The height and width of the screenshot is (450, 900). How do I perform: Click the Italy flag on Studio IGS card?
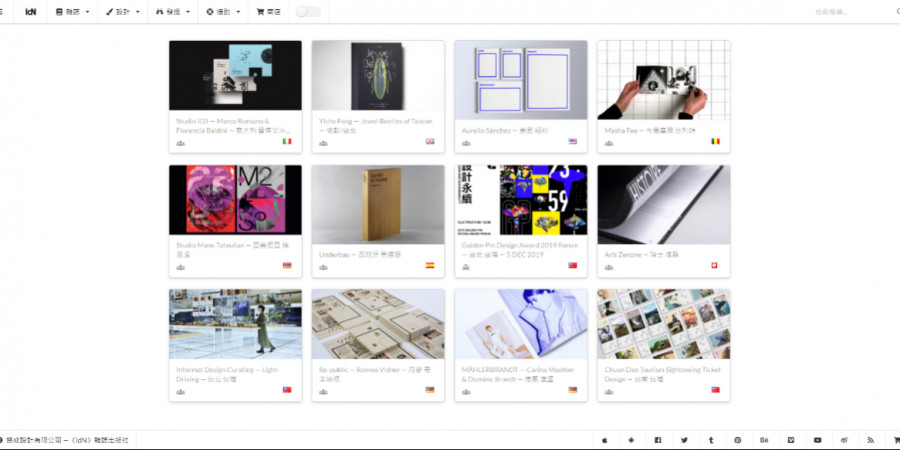[287, 141]
